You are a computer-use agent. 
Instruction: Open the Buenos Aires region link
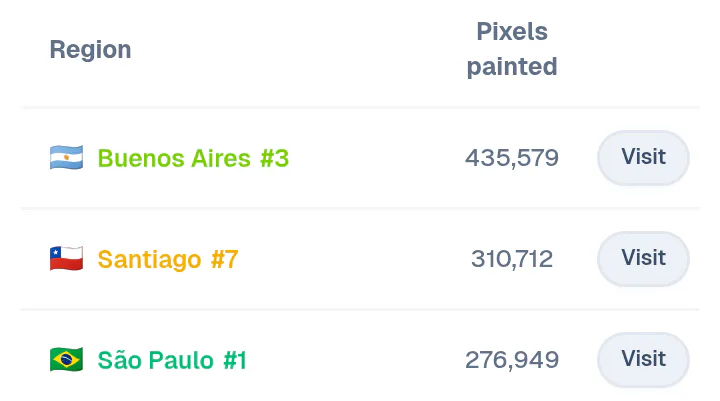pos(174,158)
